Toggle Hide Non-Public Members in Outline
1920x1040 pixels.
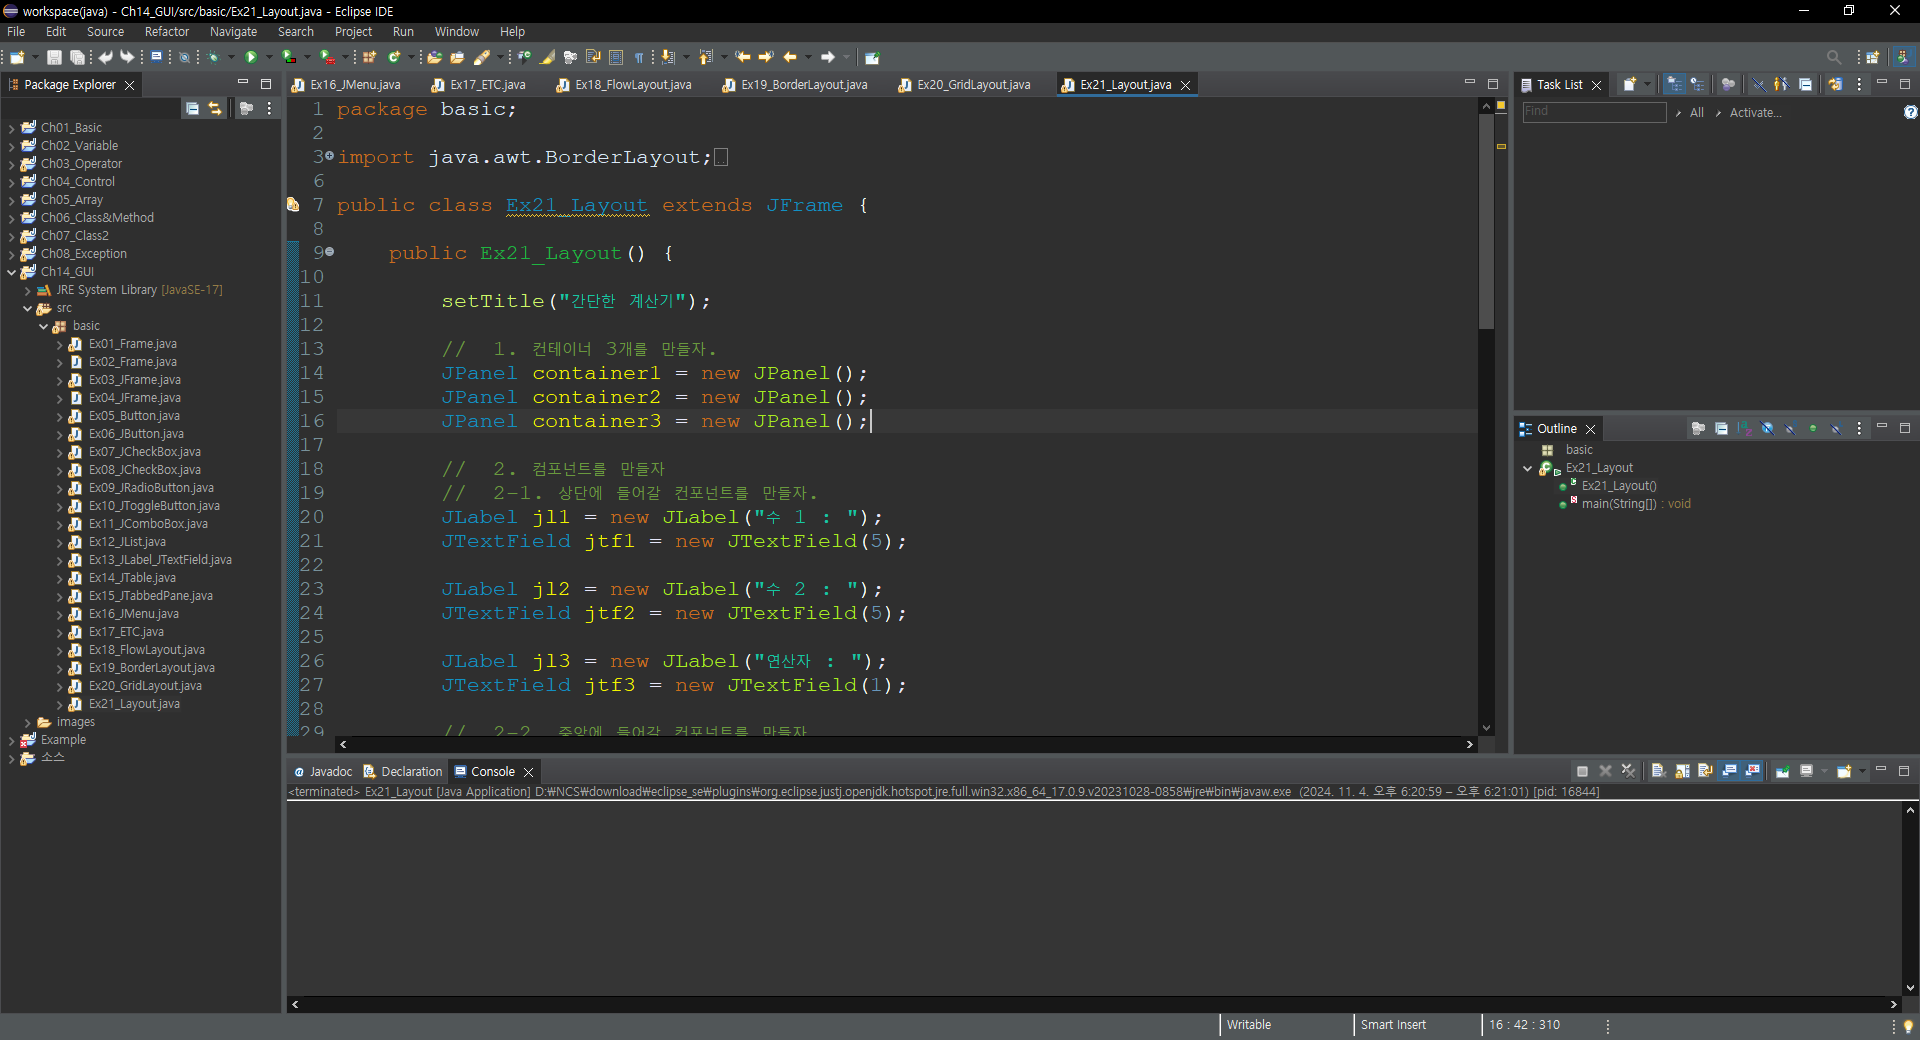click(x=1813, y=429)
